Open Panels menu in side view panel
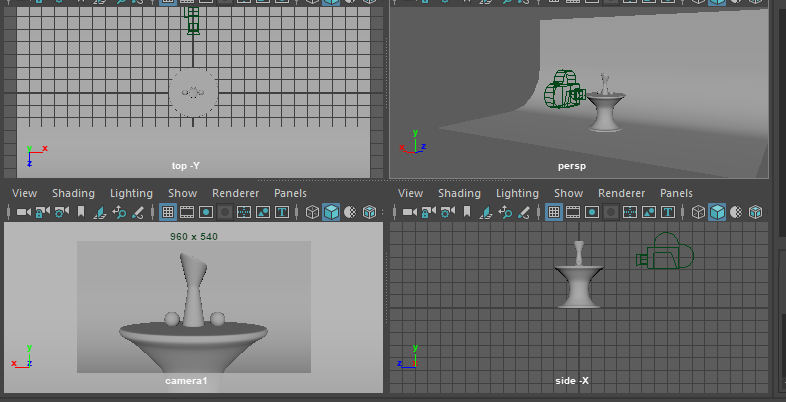786x402 pixels. coord(676,193)
